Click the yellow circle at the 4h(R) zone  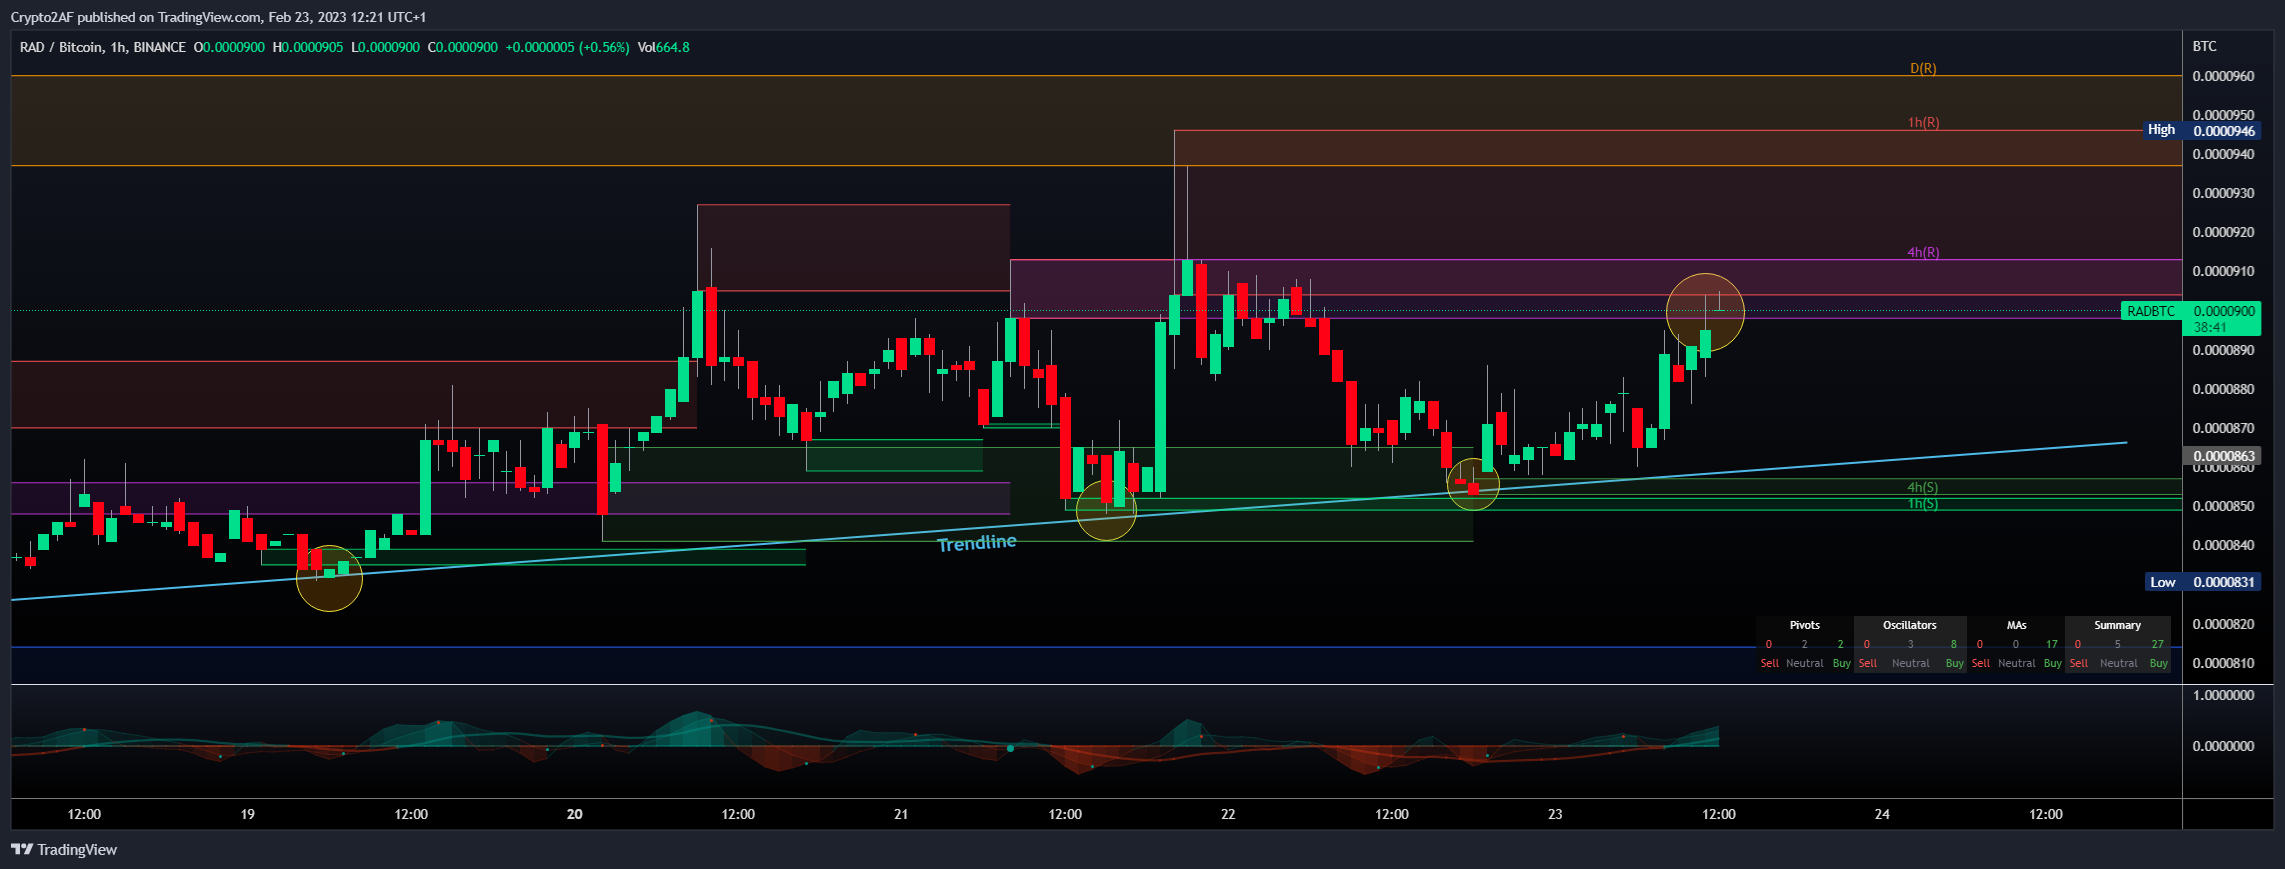(x=1705, y=312)
